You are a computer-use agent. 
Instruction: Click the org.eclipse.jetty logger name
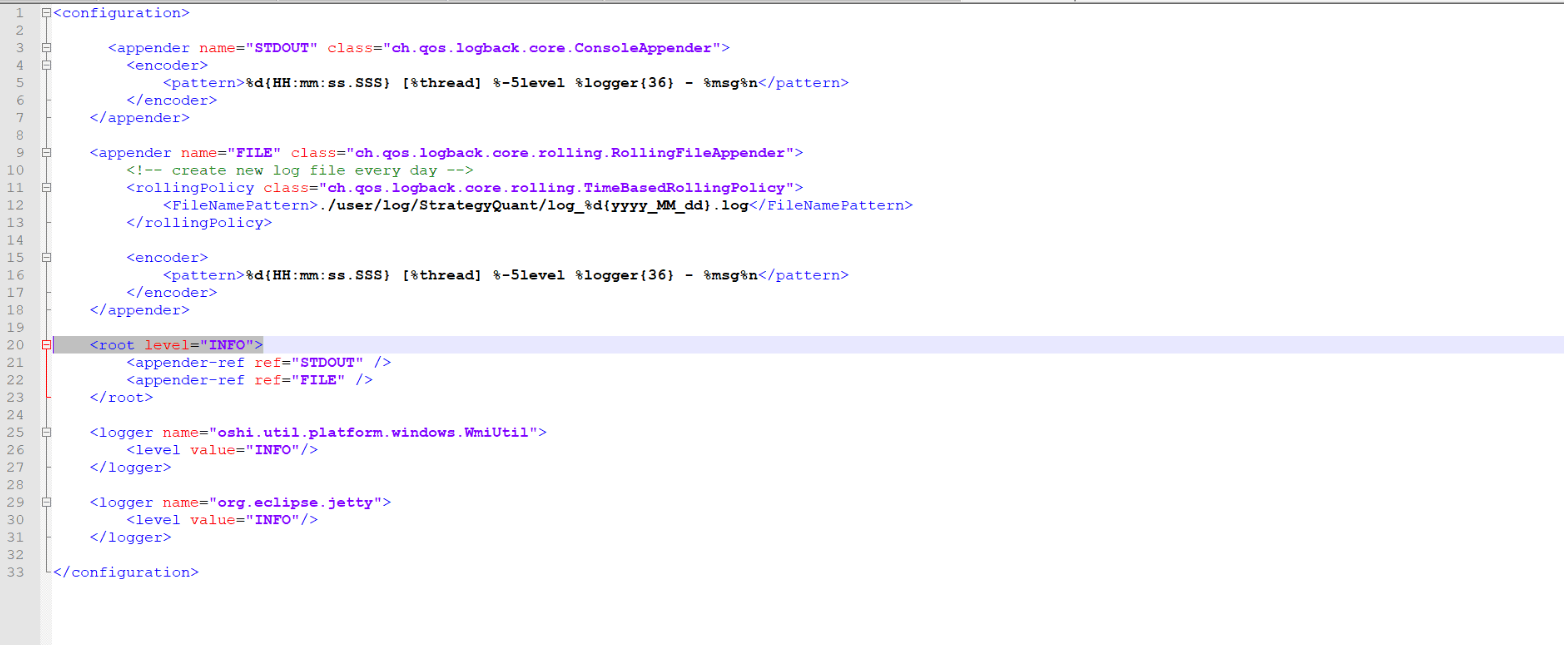pos(295,503)
